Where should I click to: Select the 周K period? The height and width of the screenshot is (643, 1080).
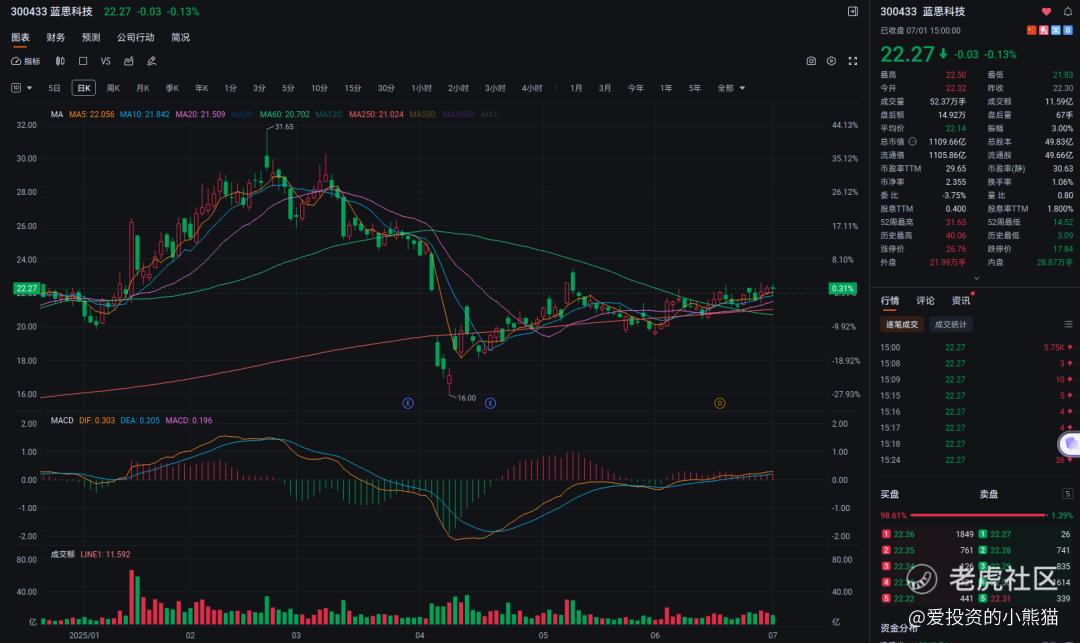113,88
